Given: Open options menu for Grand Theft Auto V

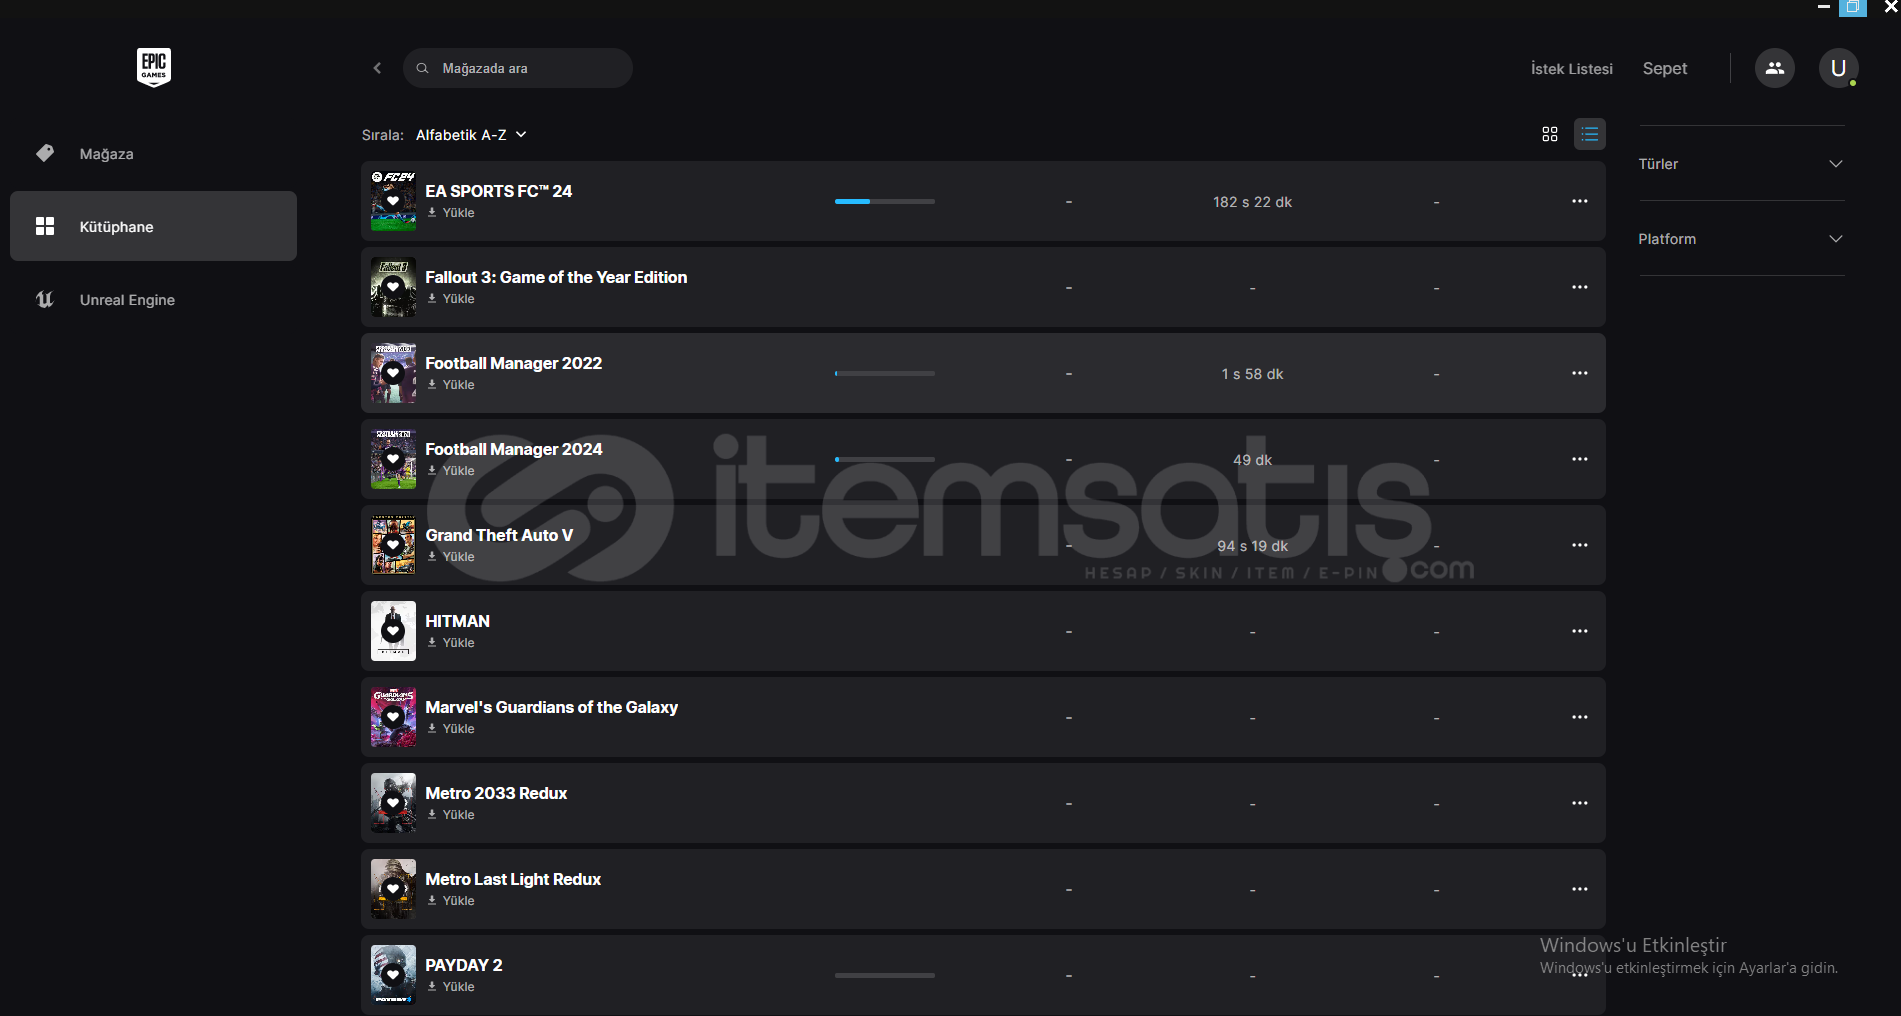Looking at the screenshot, I should pos(1580,545).
